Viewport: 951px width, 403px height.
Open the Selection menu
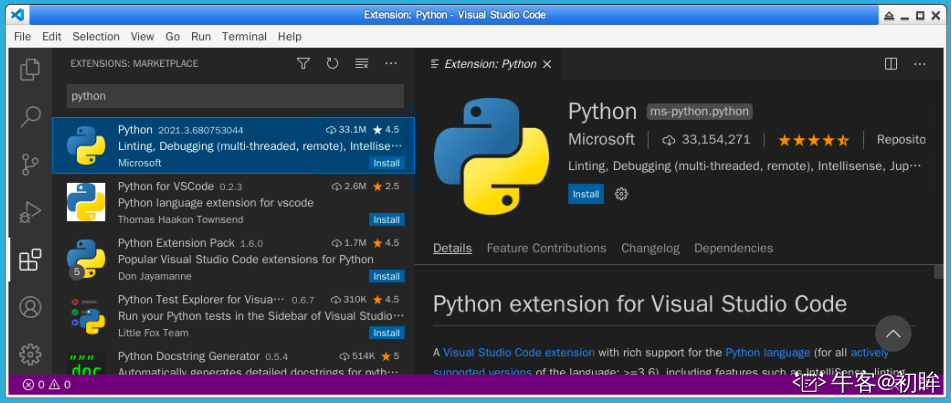click(96, 36)
